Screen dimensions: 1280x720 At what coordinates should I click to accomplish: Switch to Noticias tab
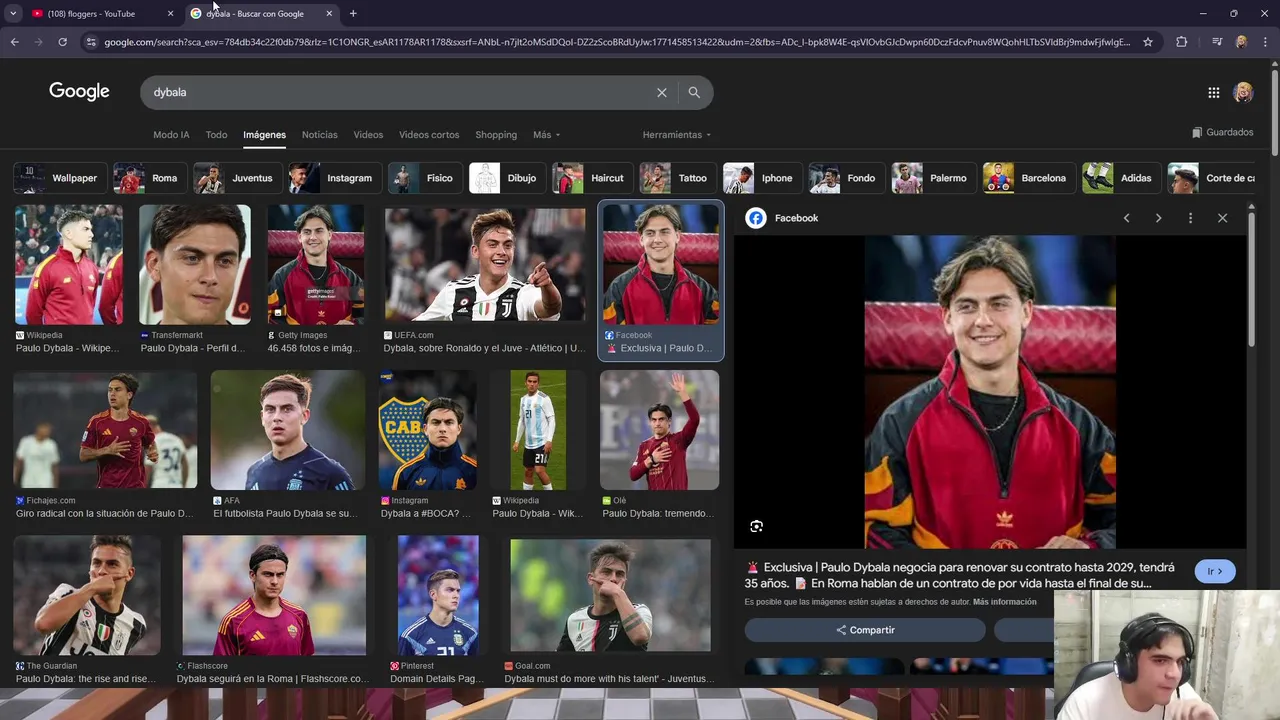(x=320, y=135)
